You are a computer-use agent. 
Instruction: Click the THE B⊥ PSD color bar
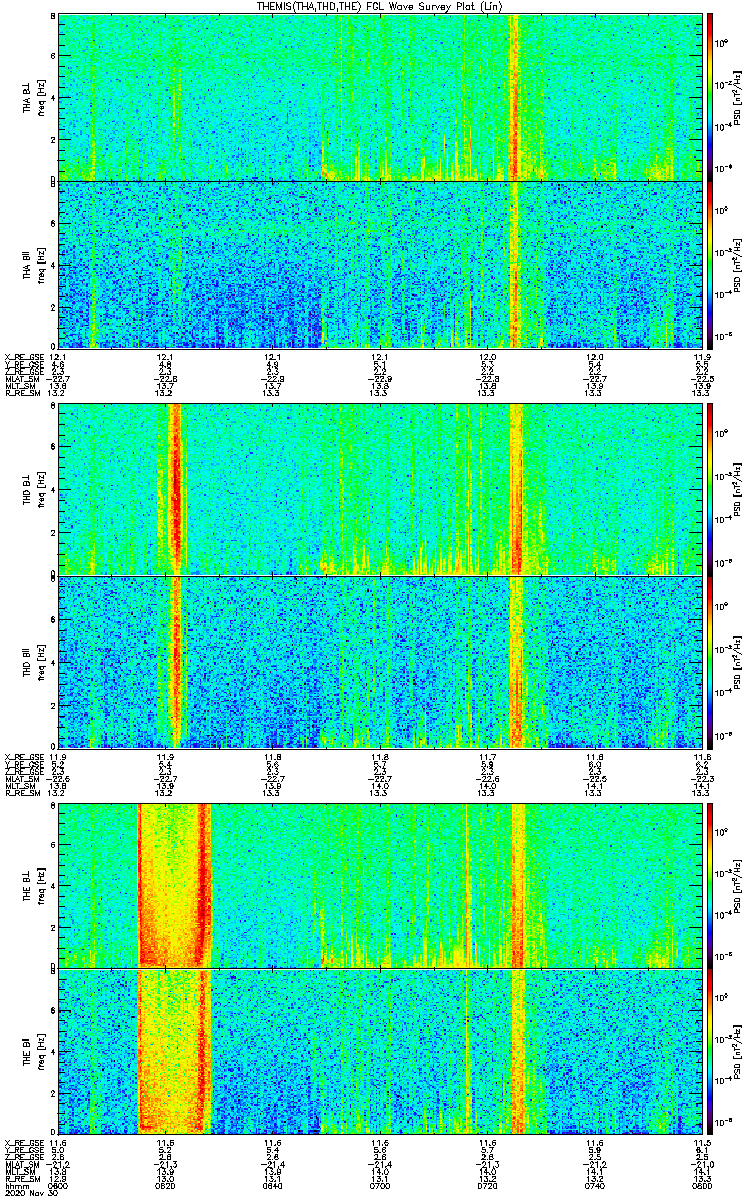tap(710, 885)
